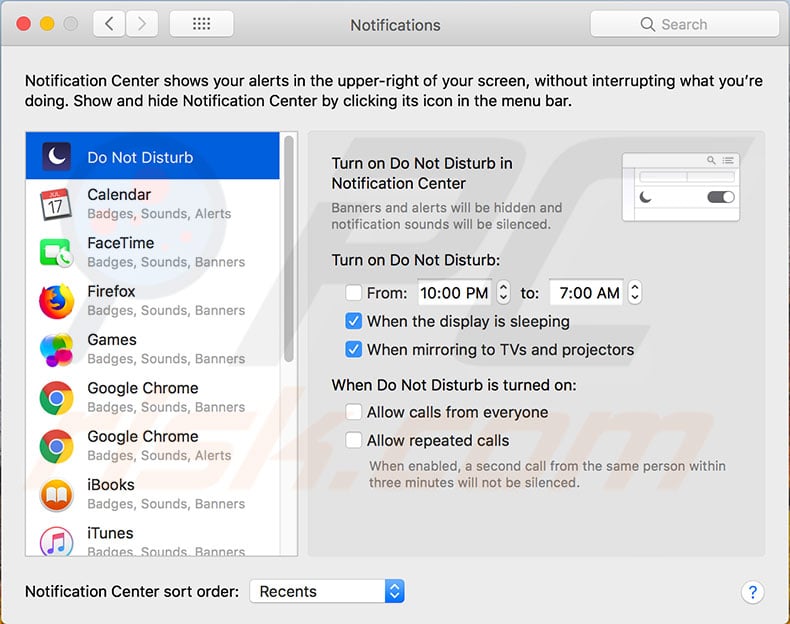Click the app list scrollbar
The width and height of the screenshot is (790, 624).
pos(289,249)
